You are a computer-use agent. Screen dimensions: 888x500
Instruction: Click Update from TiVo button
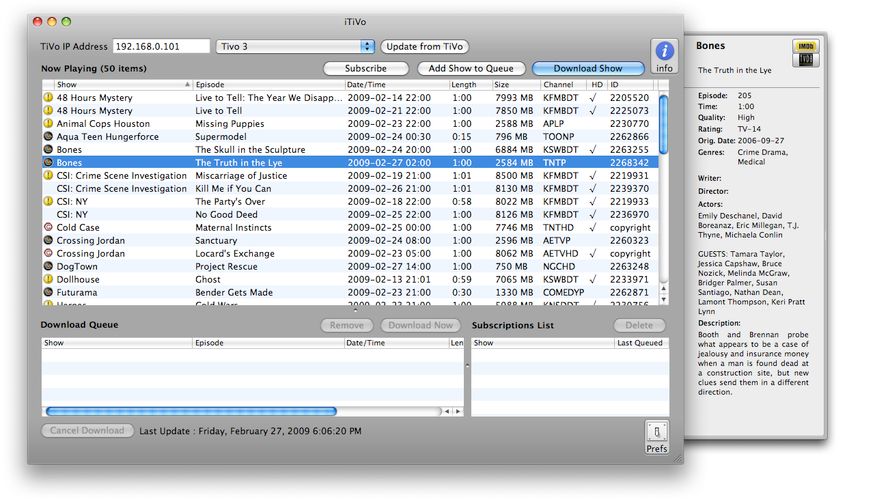point(425,46)
